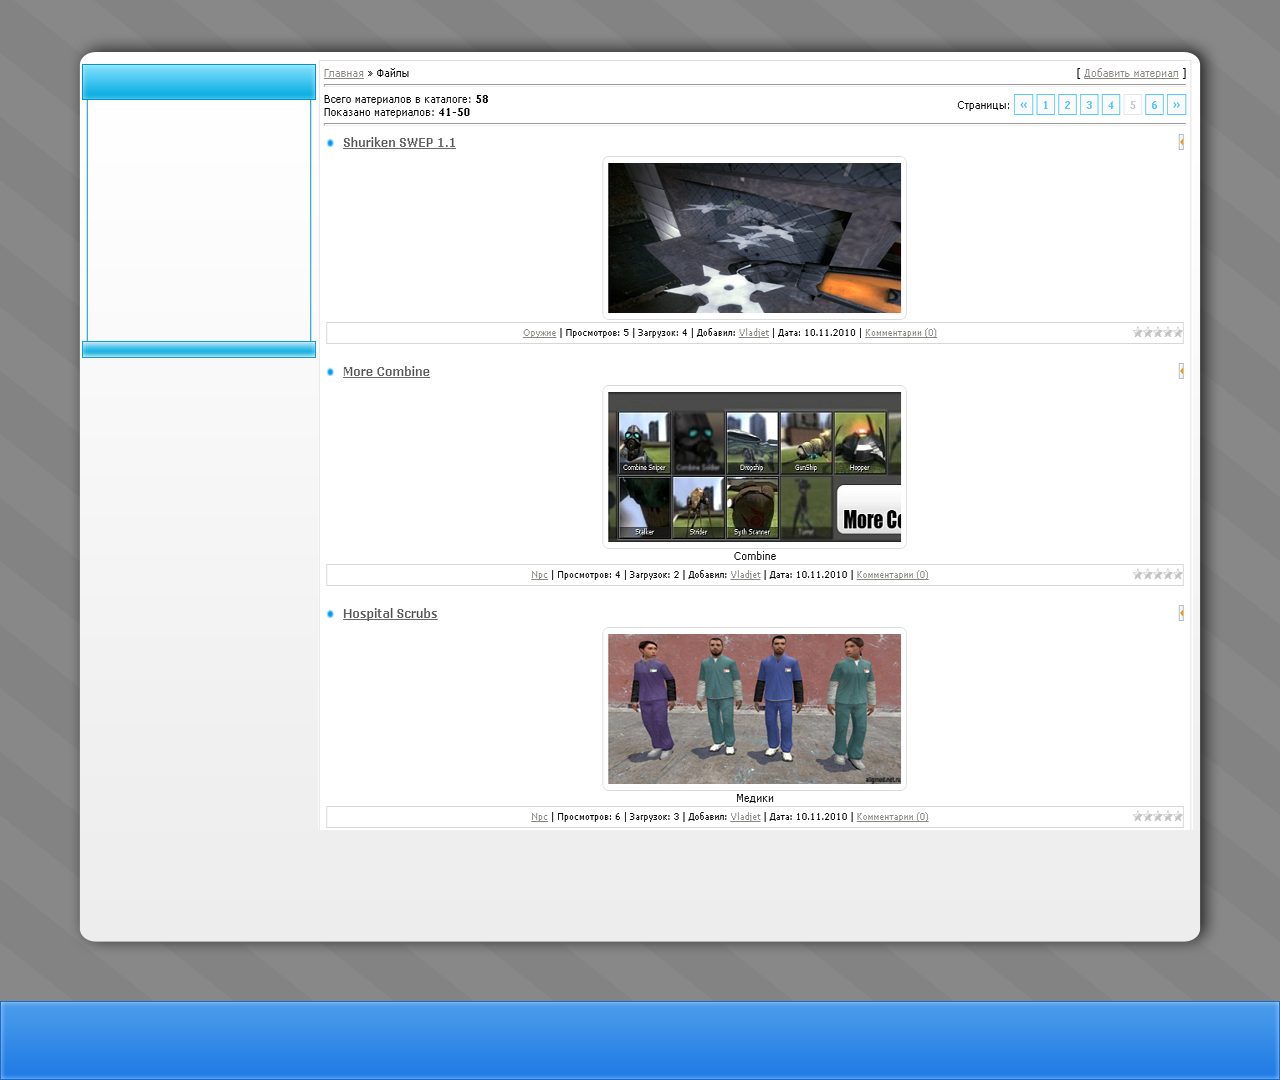Open the orange arrow icon beside More Combine
The width and height of the screenshot is (1280, 1080).
coord(1181,371)
